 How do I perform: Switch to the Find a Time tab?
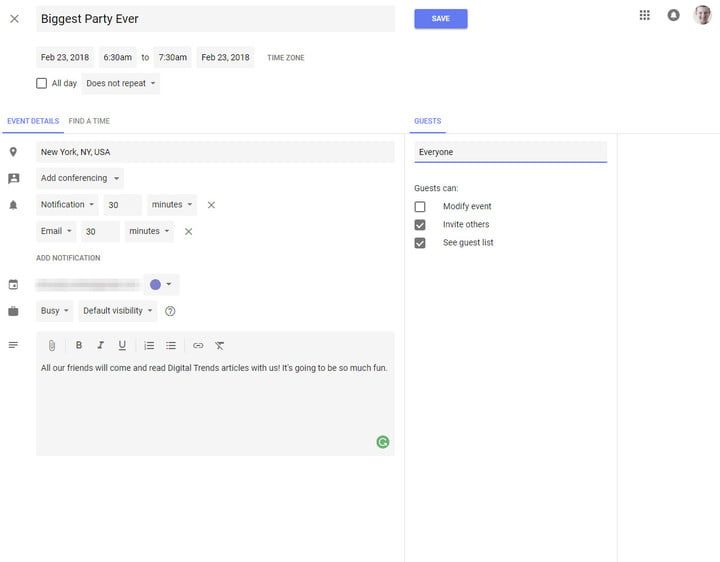89,121
